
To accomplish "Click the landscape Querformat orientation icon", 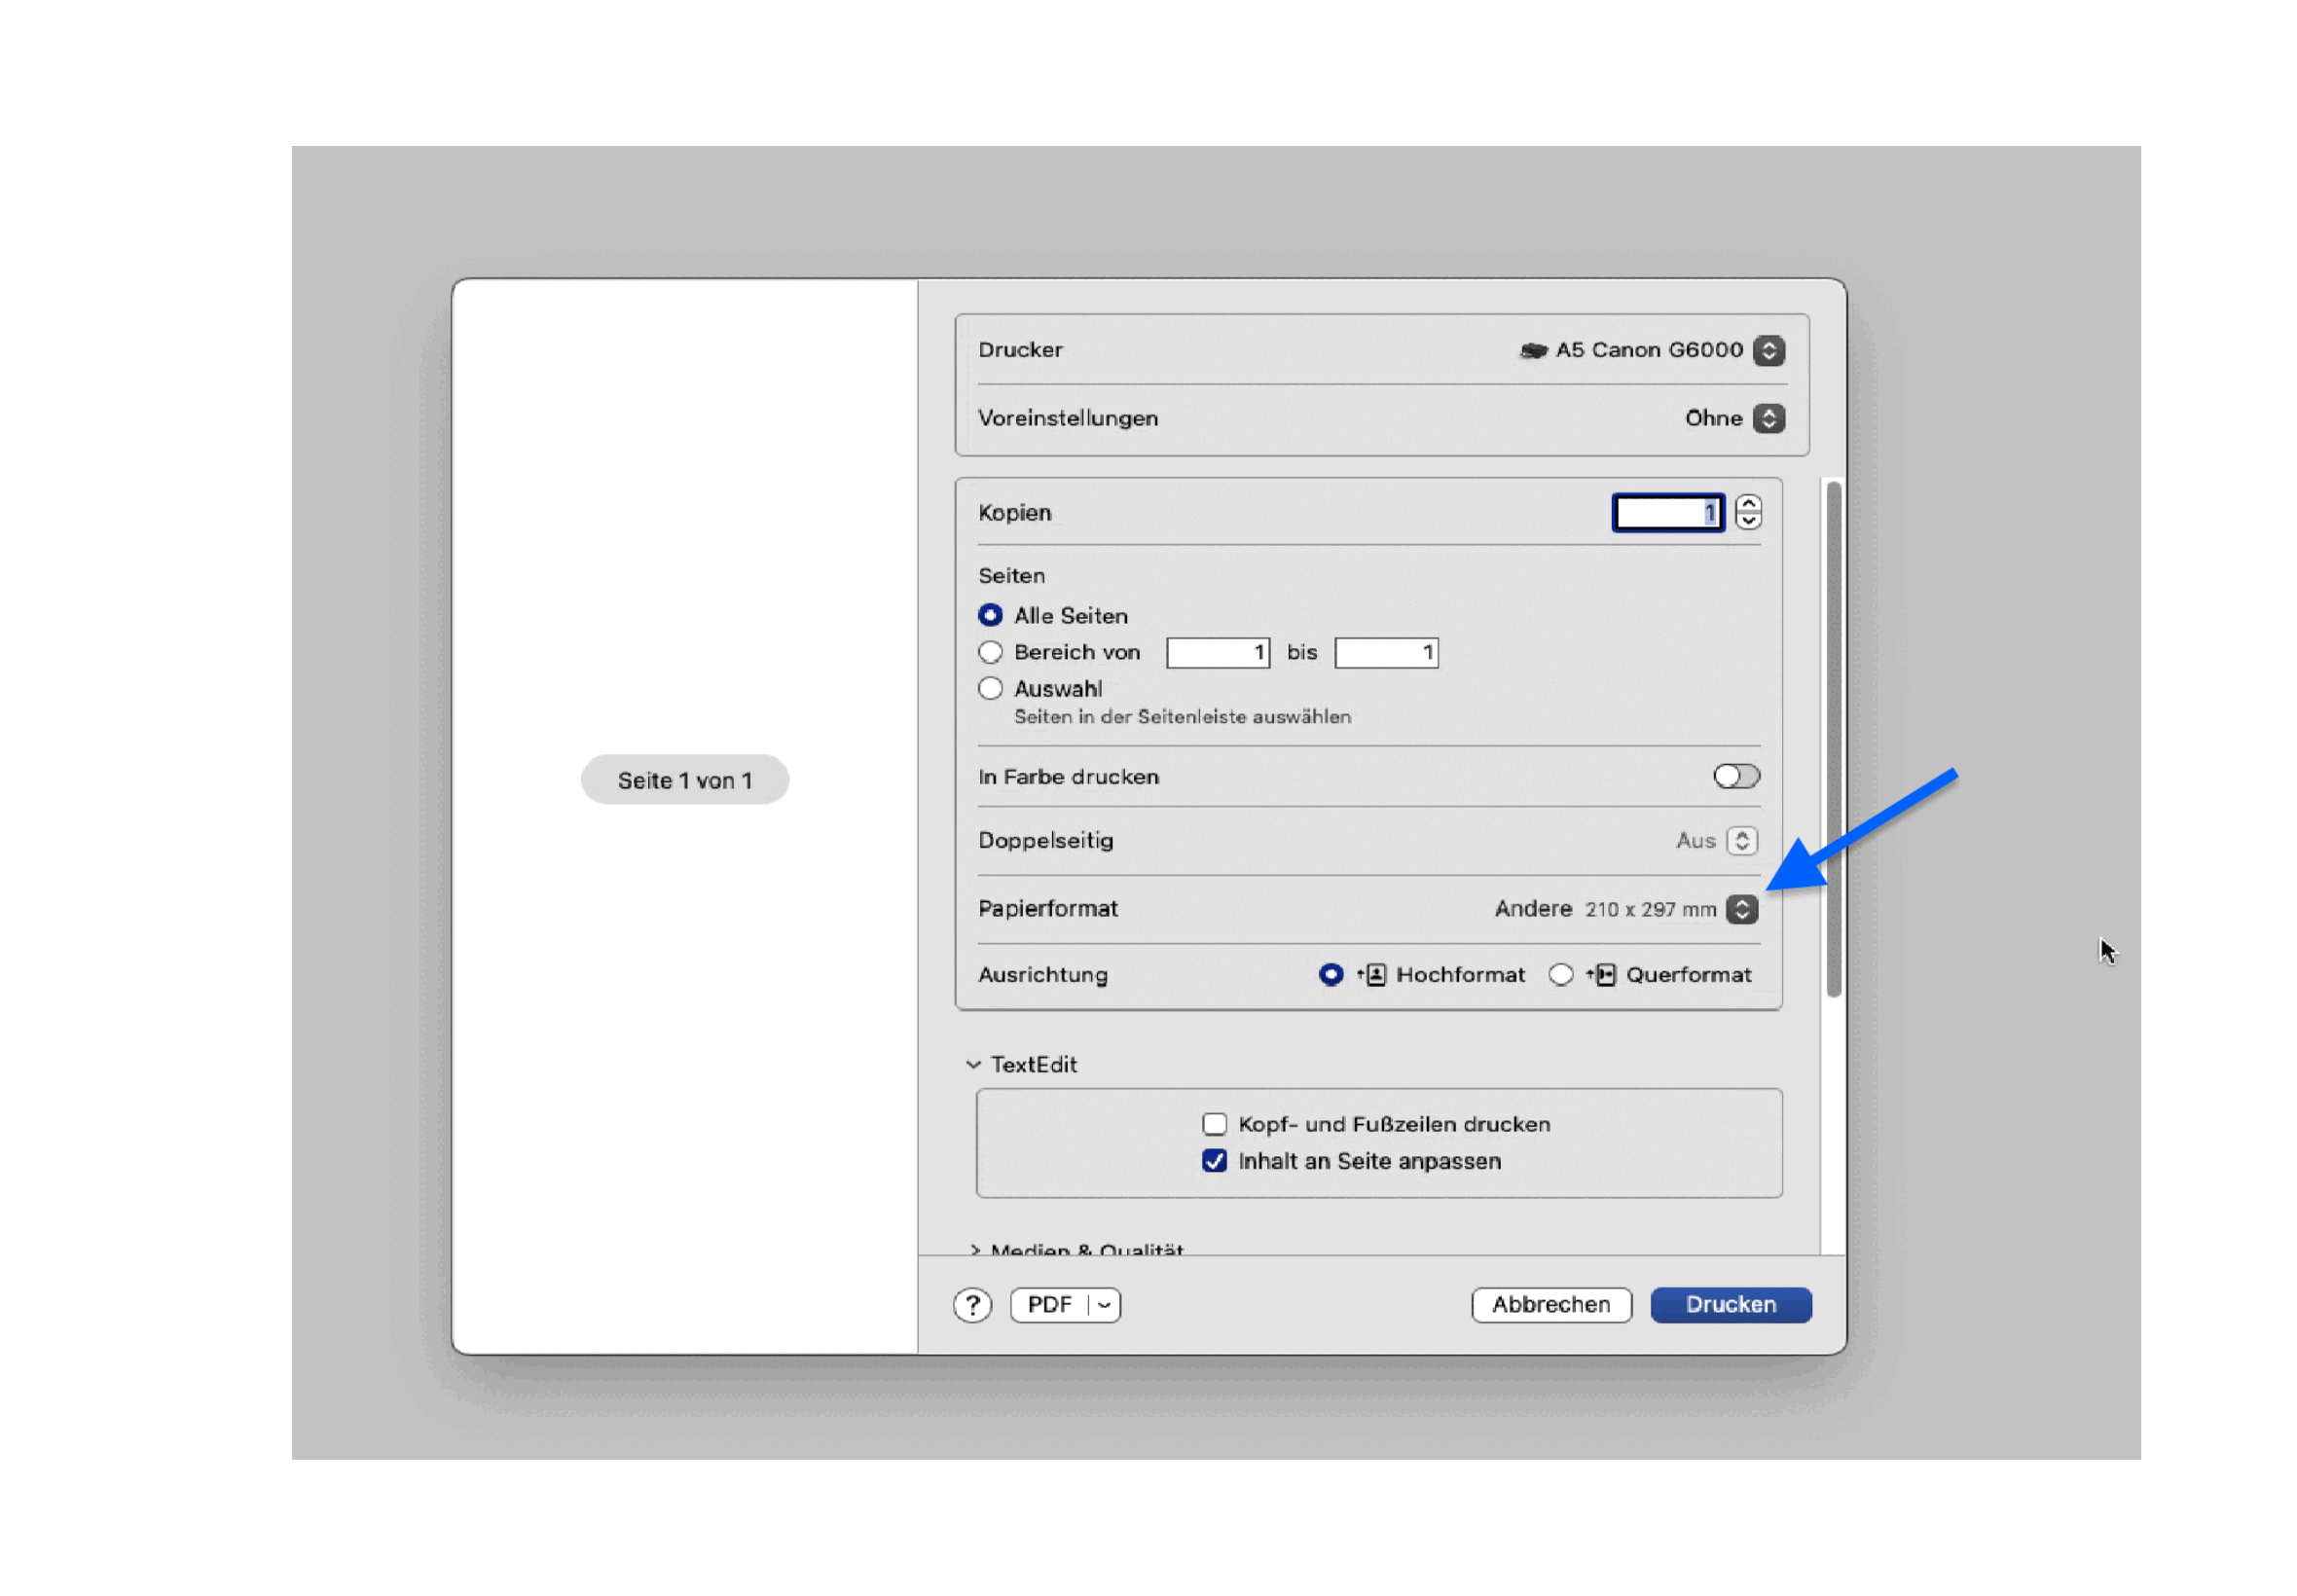I will point(1605,975).
